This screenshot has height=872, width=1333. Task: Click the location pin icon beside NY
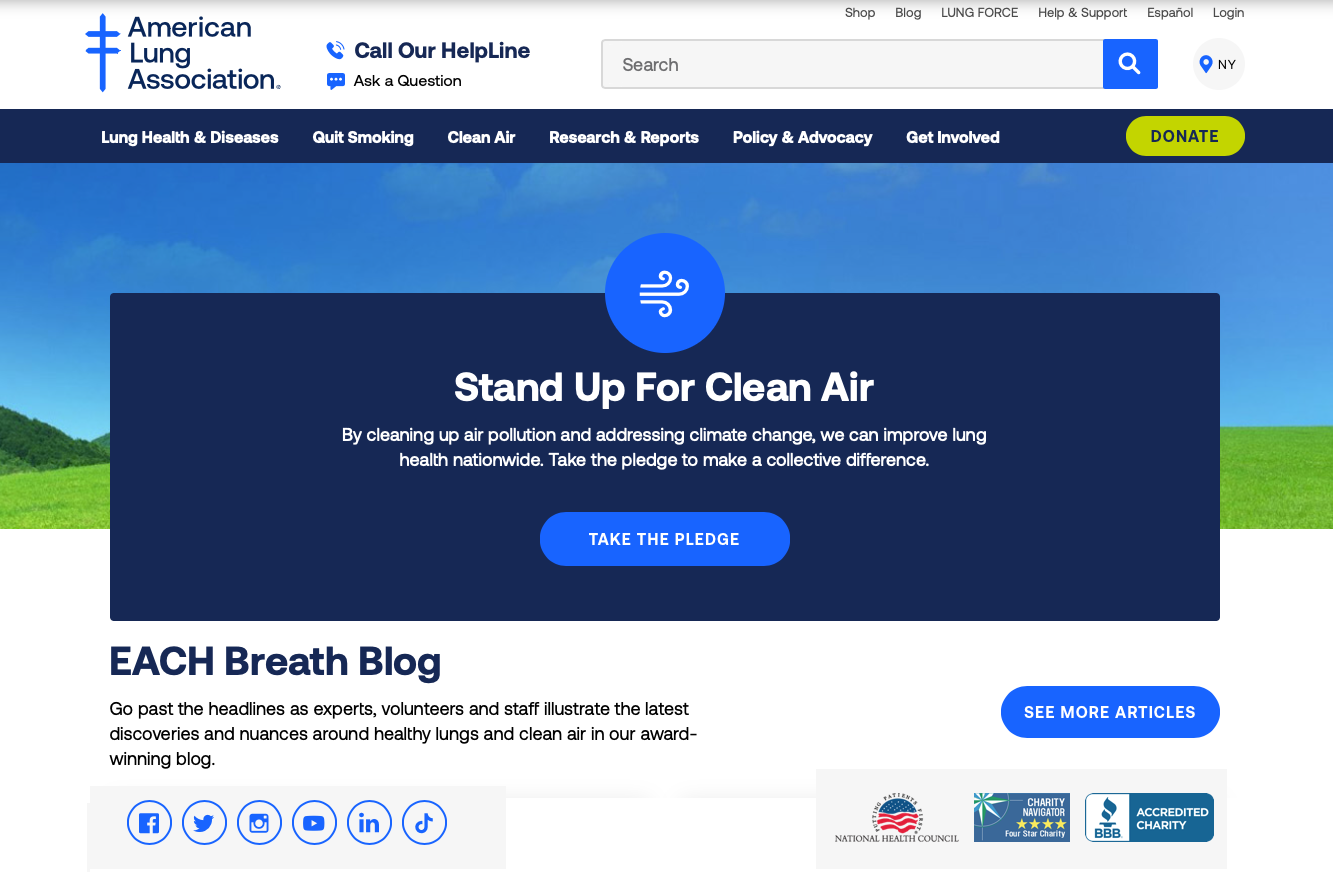click(1206, 64)
